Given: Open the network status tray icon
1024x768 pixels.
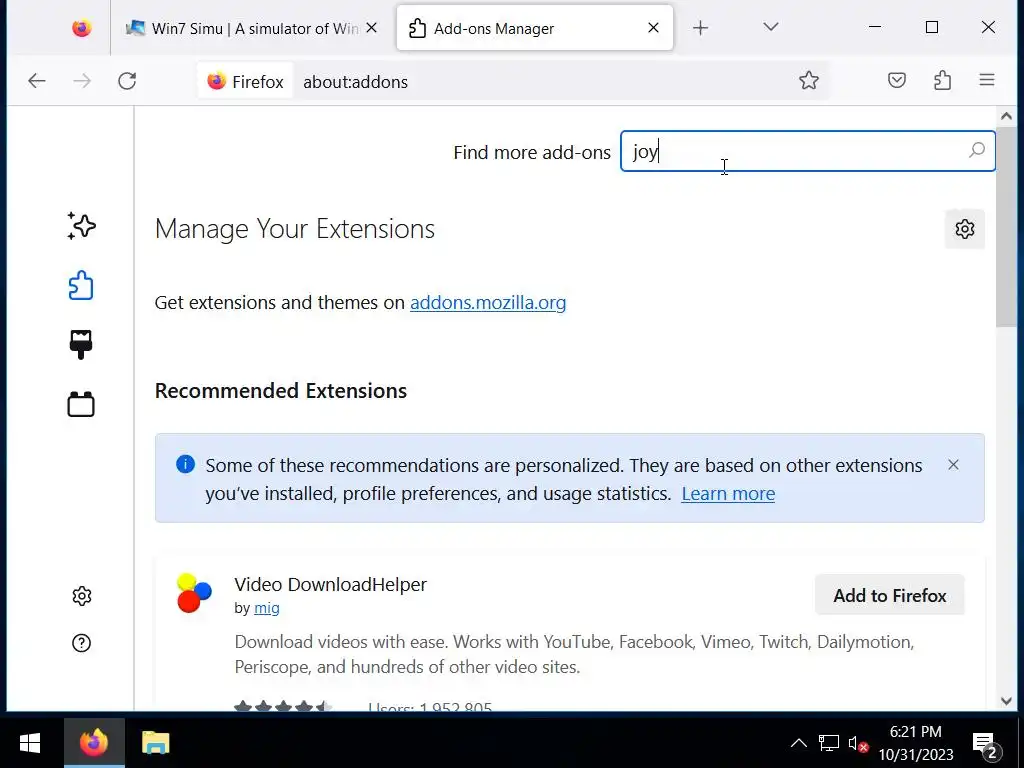Looking at the screenshot, I should pyautogui.click(x=829, y=743).
